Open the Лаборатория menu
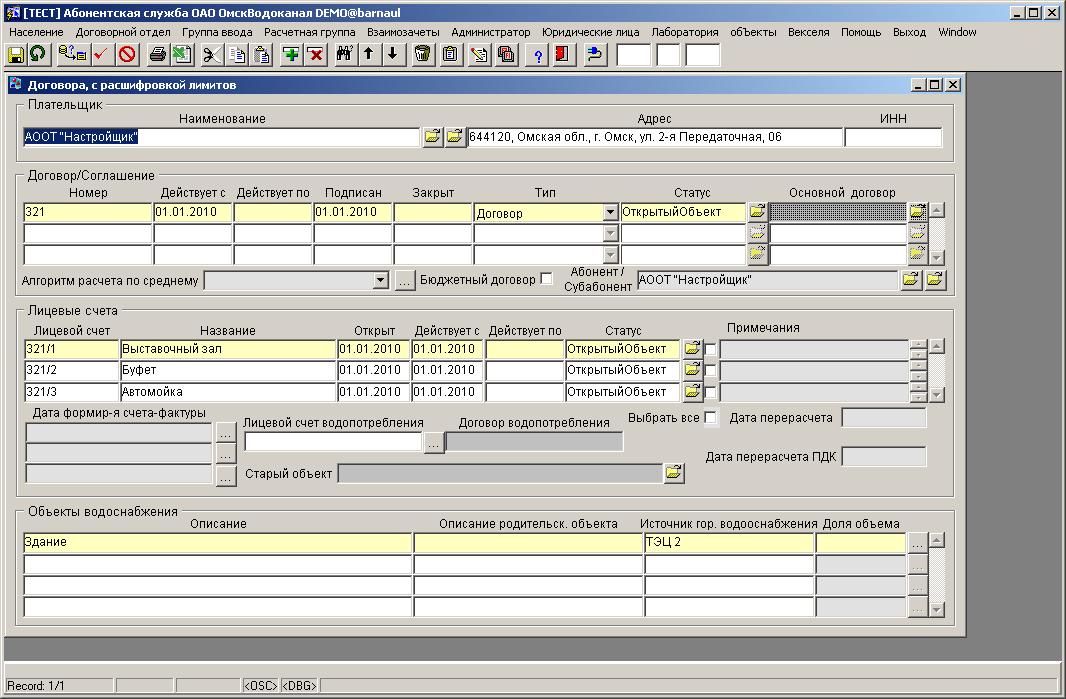 pyautogui.click(x=684, y=32)
